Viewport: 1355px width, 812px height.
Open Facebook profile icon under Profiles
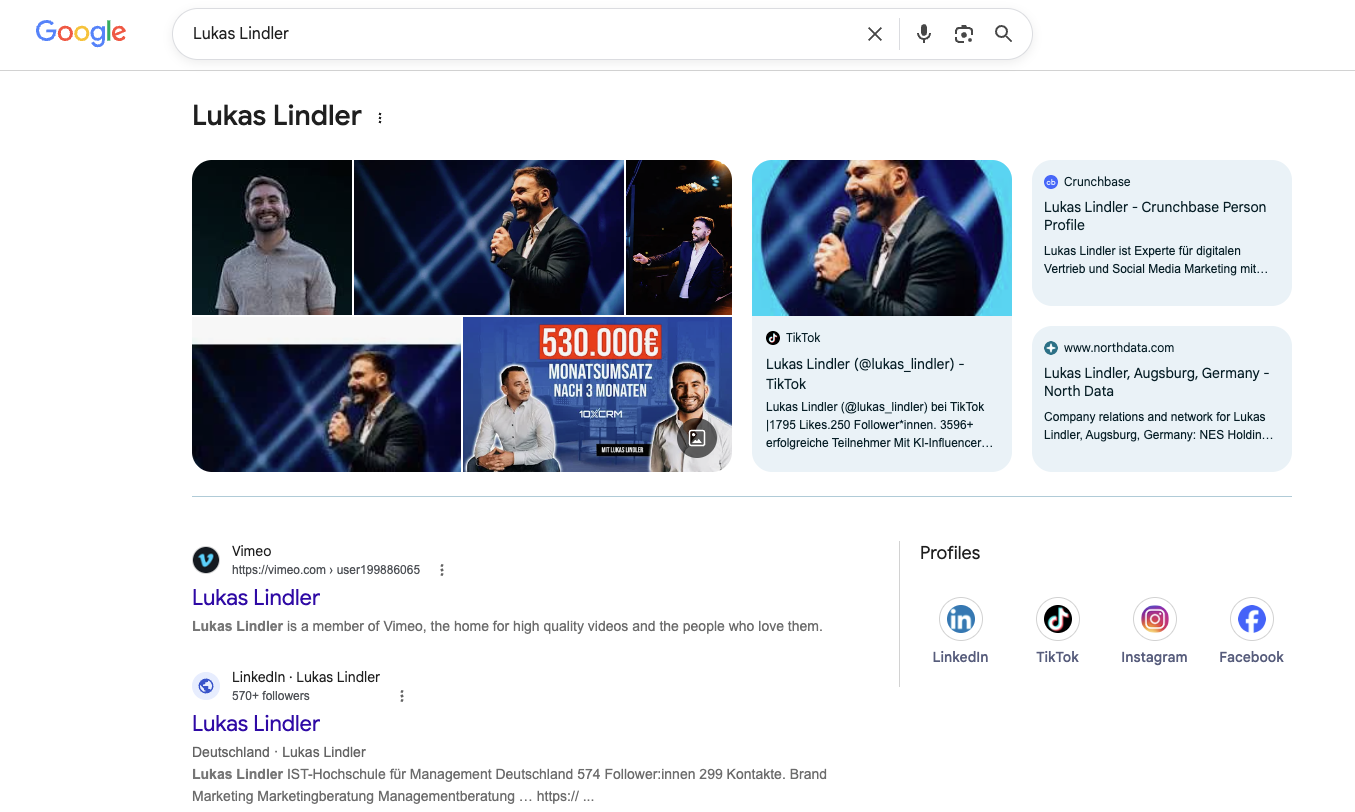click(1251, 620)
